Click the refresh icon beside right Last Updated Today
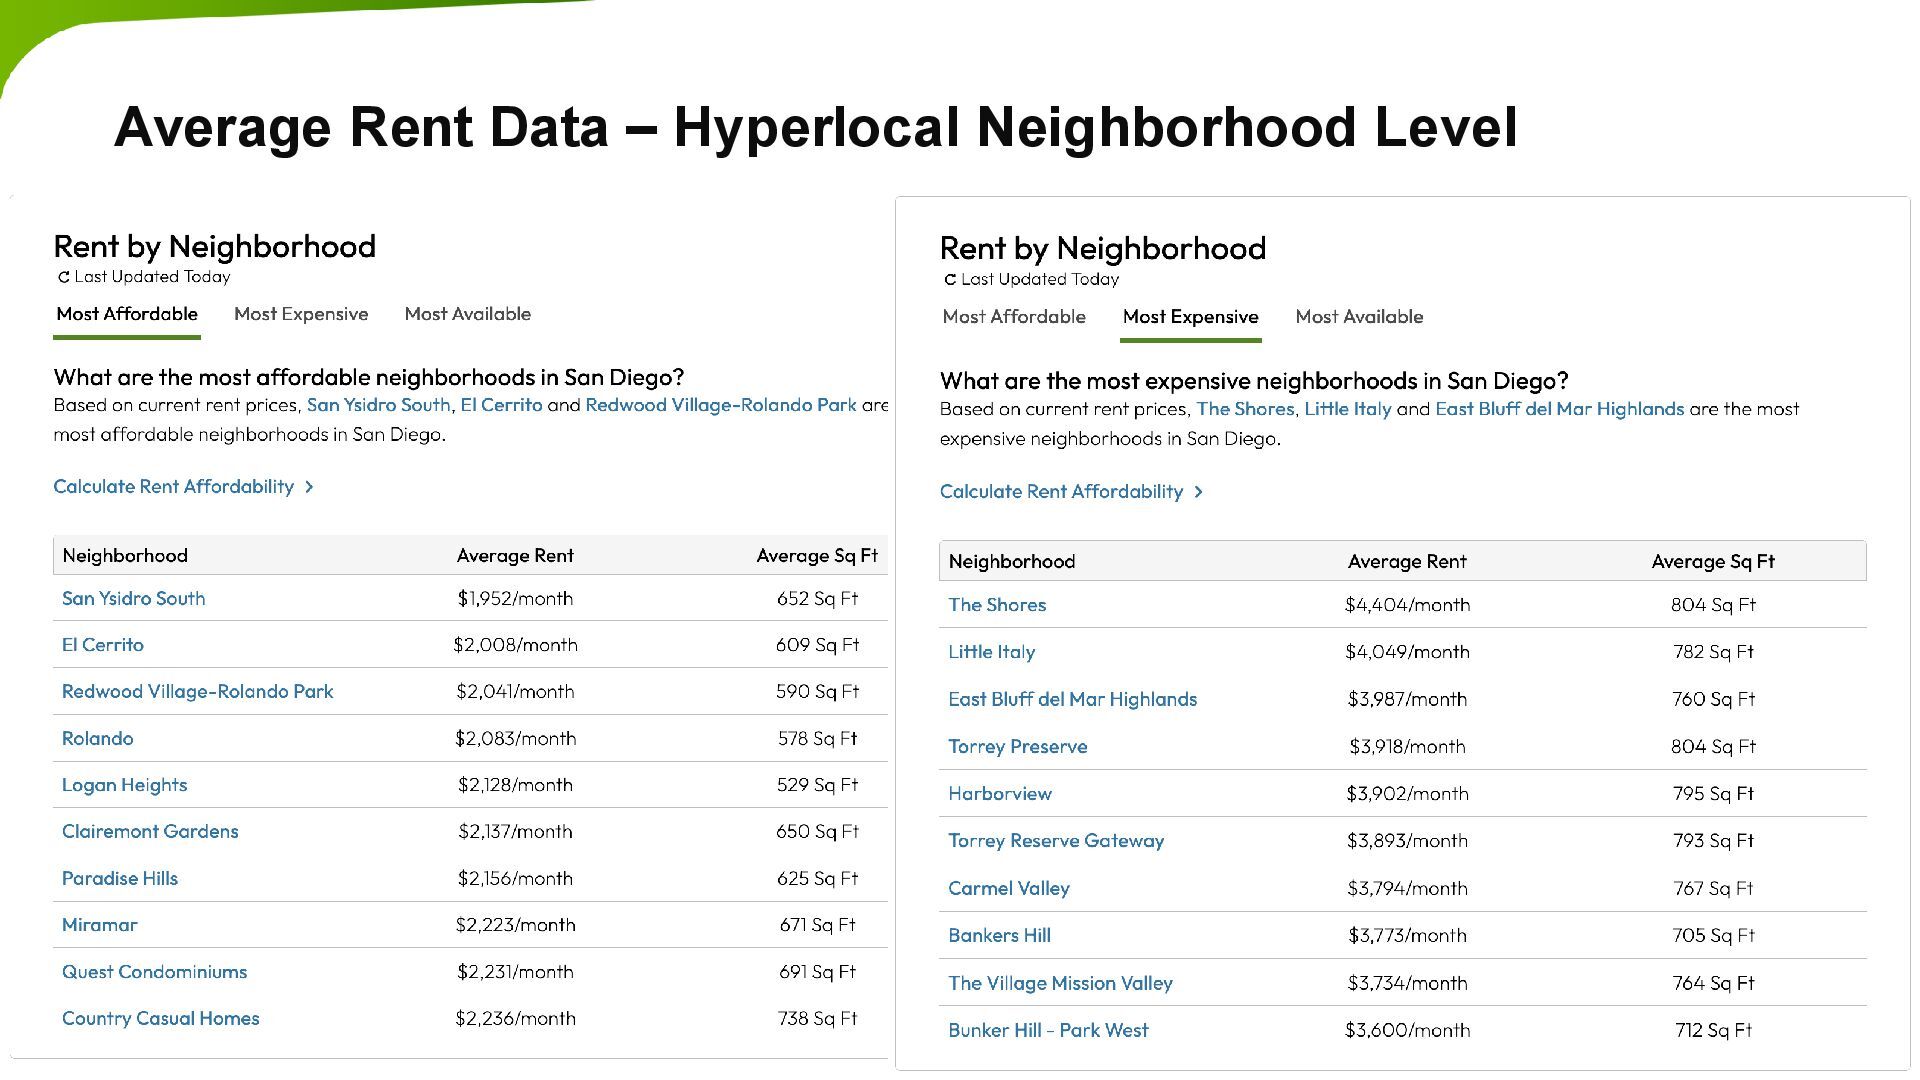This screenshot has height=1080, width=1920. [x=950, y=280]
